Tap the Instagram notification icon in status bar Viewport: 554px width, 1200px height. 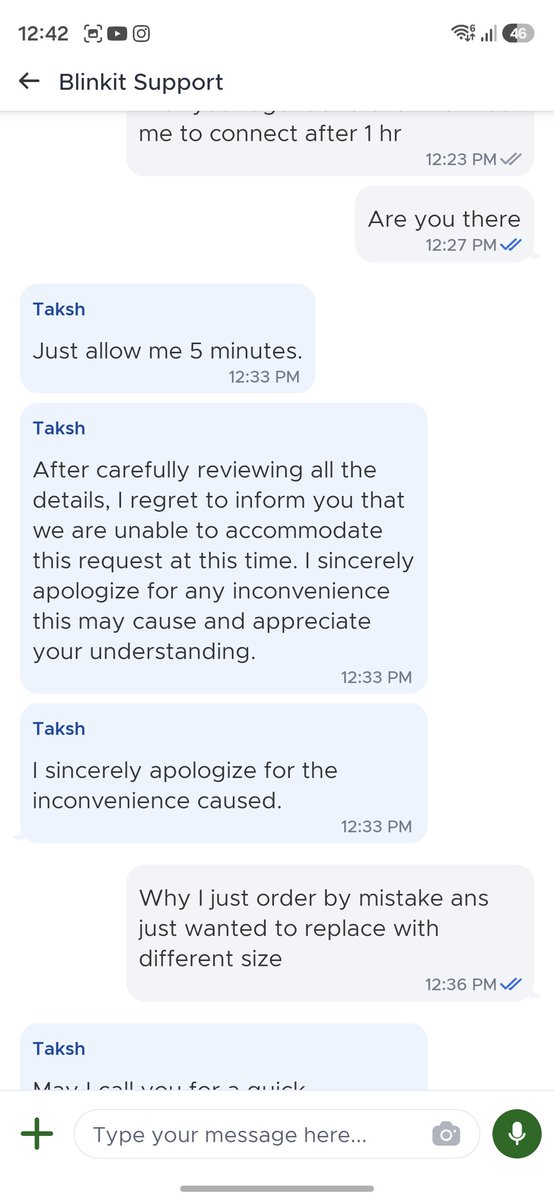(x=142, y=33)
